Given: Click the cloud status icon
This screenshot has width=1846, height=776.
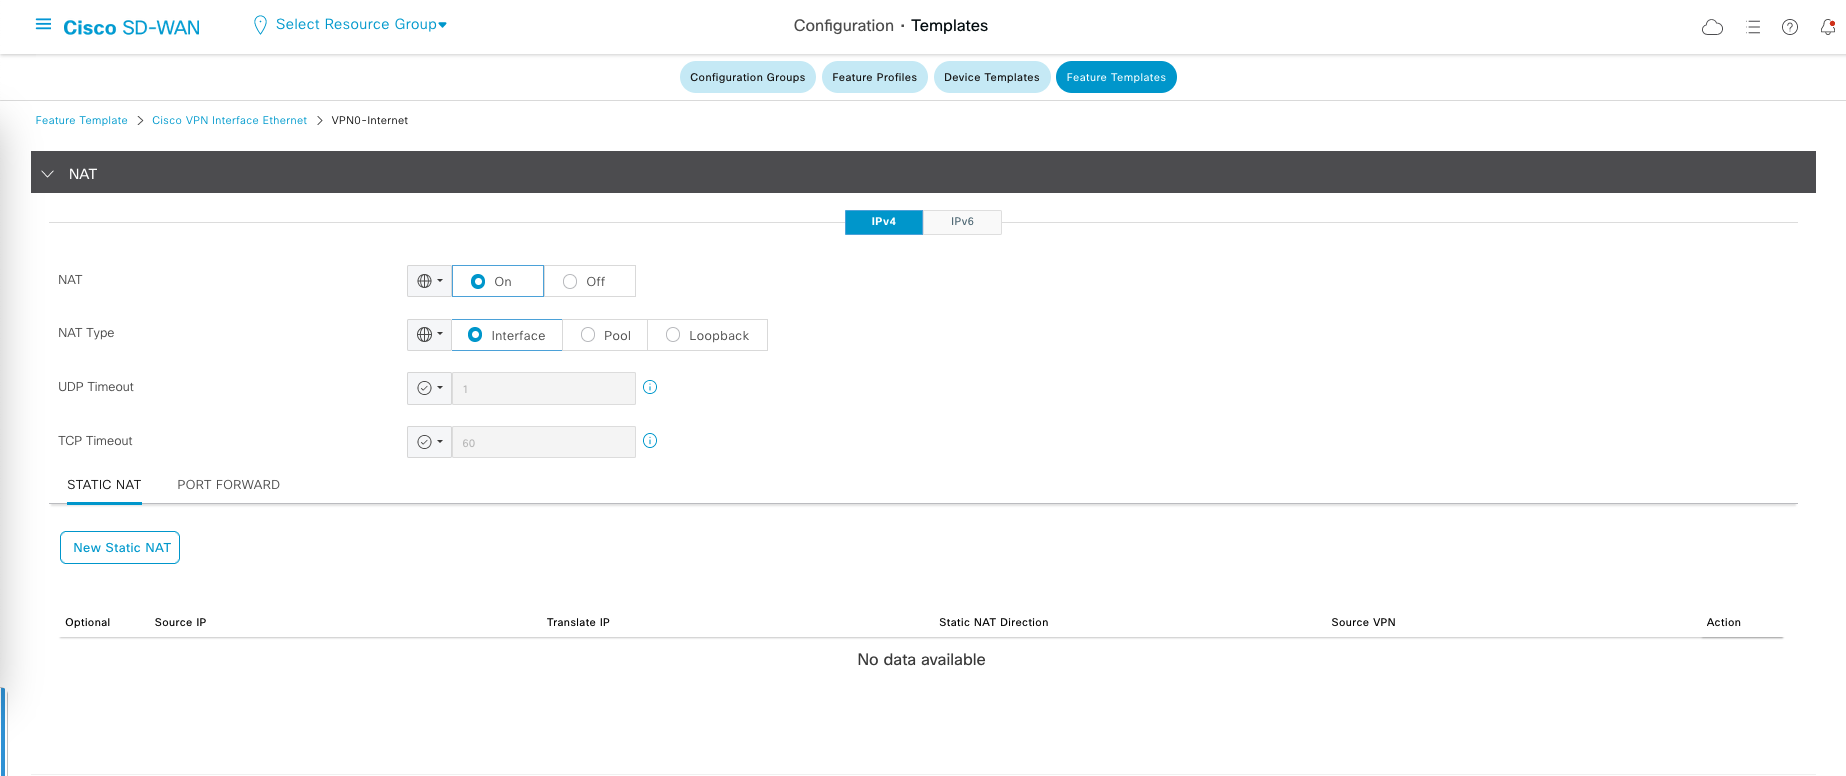Looking at the screenshot, I should (1712, 27).
